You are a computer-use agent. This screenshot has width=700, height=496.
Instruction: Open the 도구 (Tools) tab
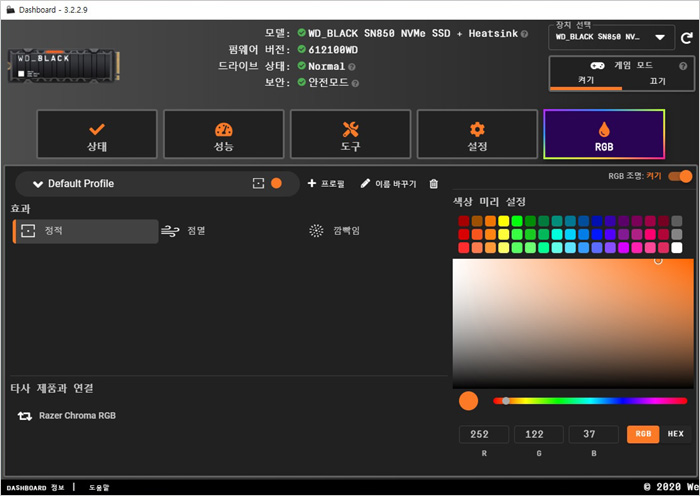point(350,134)
